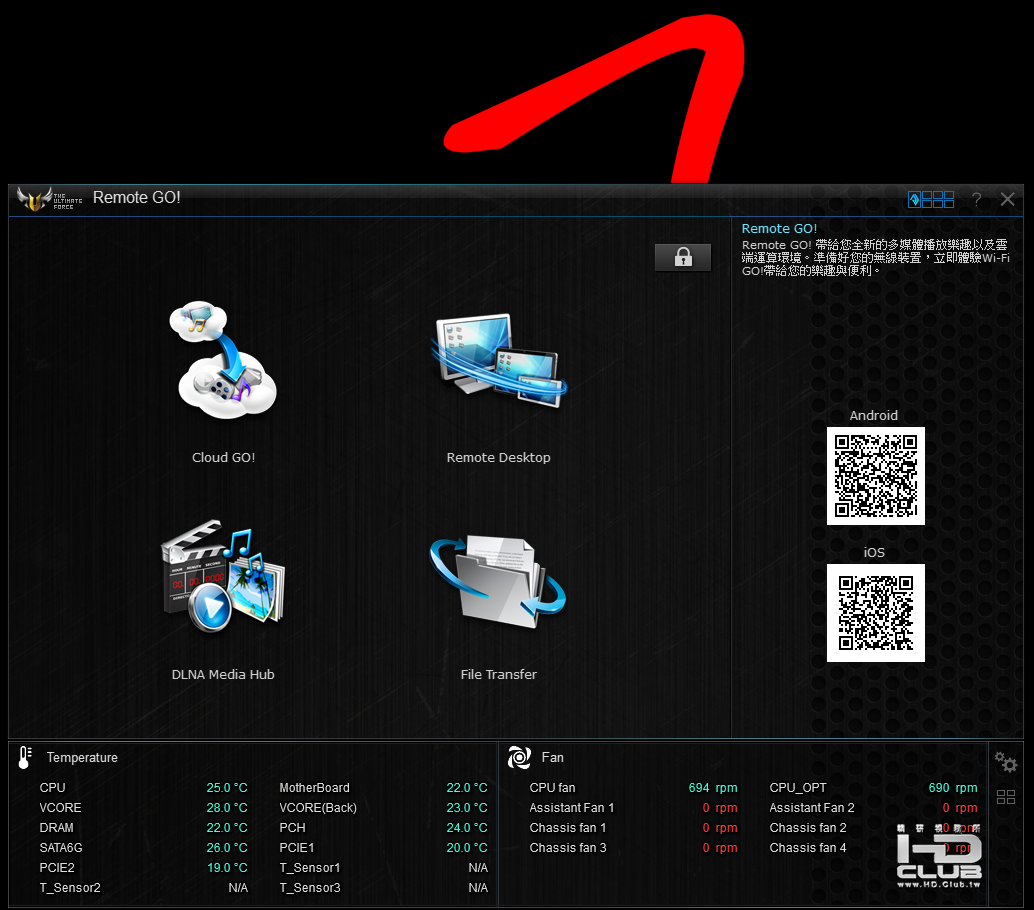Select the Temperature panel heading

click(x=82, y=758)
